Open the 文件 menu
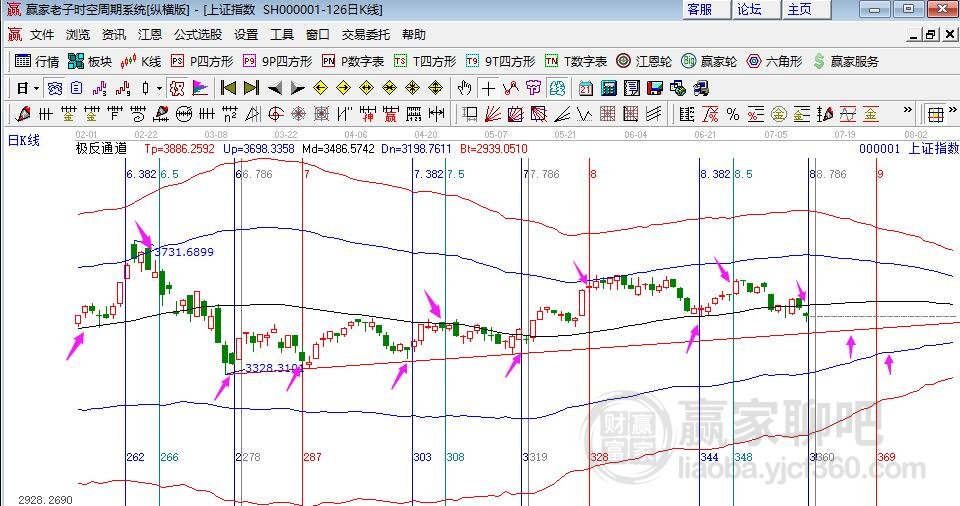The image size is (960, 506). pyautogui.click(x=42, y=35)
